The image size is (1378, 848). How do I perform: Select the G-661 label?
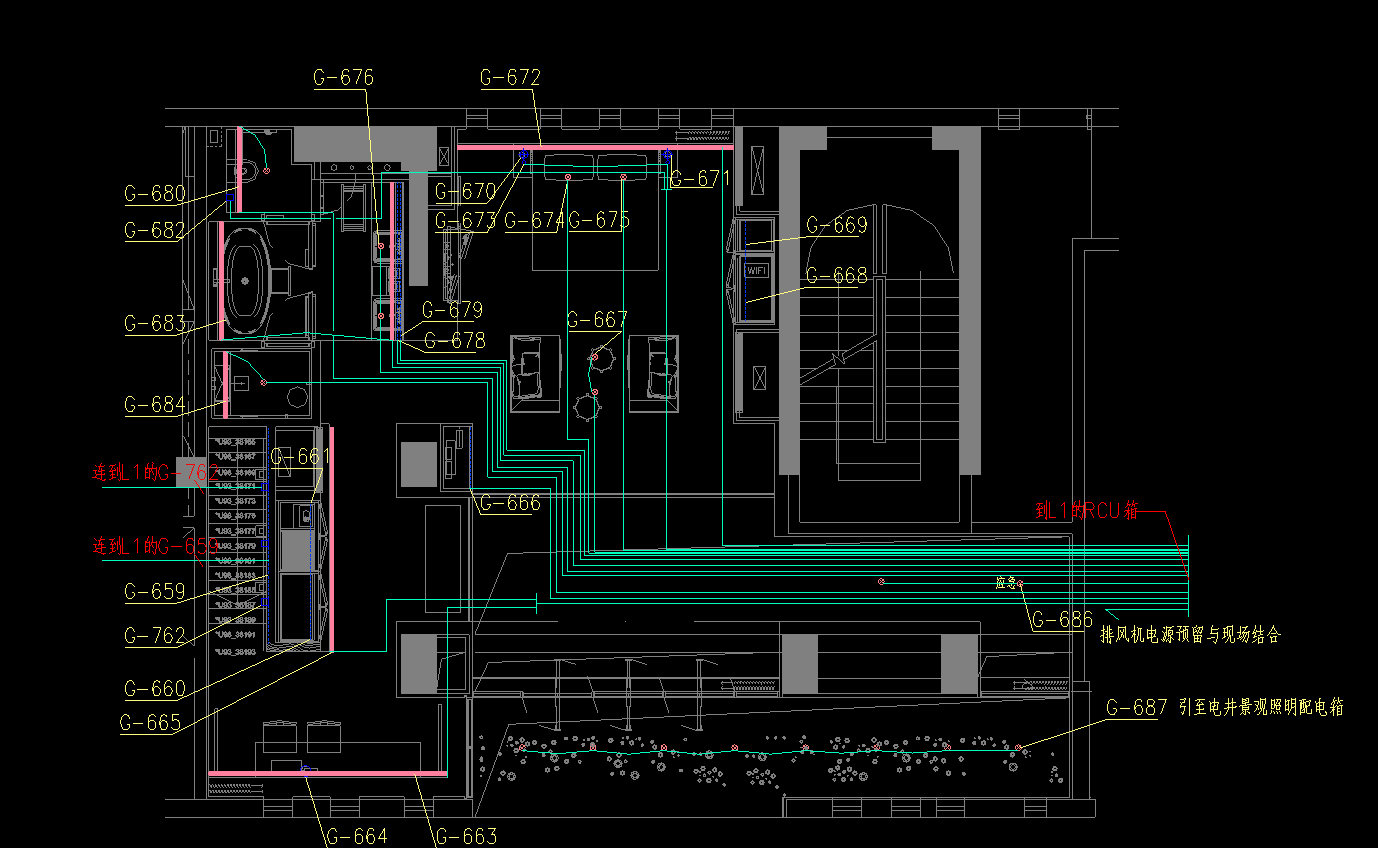300,457
